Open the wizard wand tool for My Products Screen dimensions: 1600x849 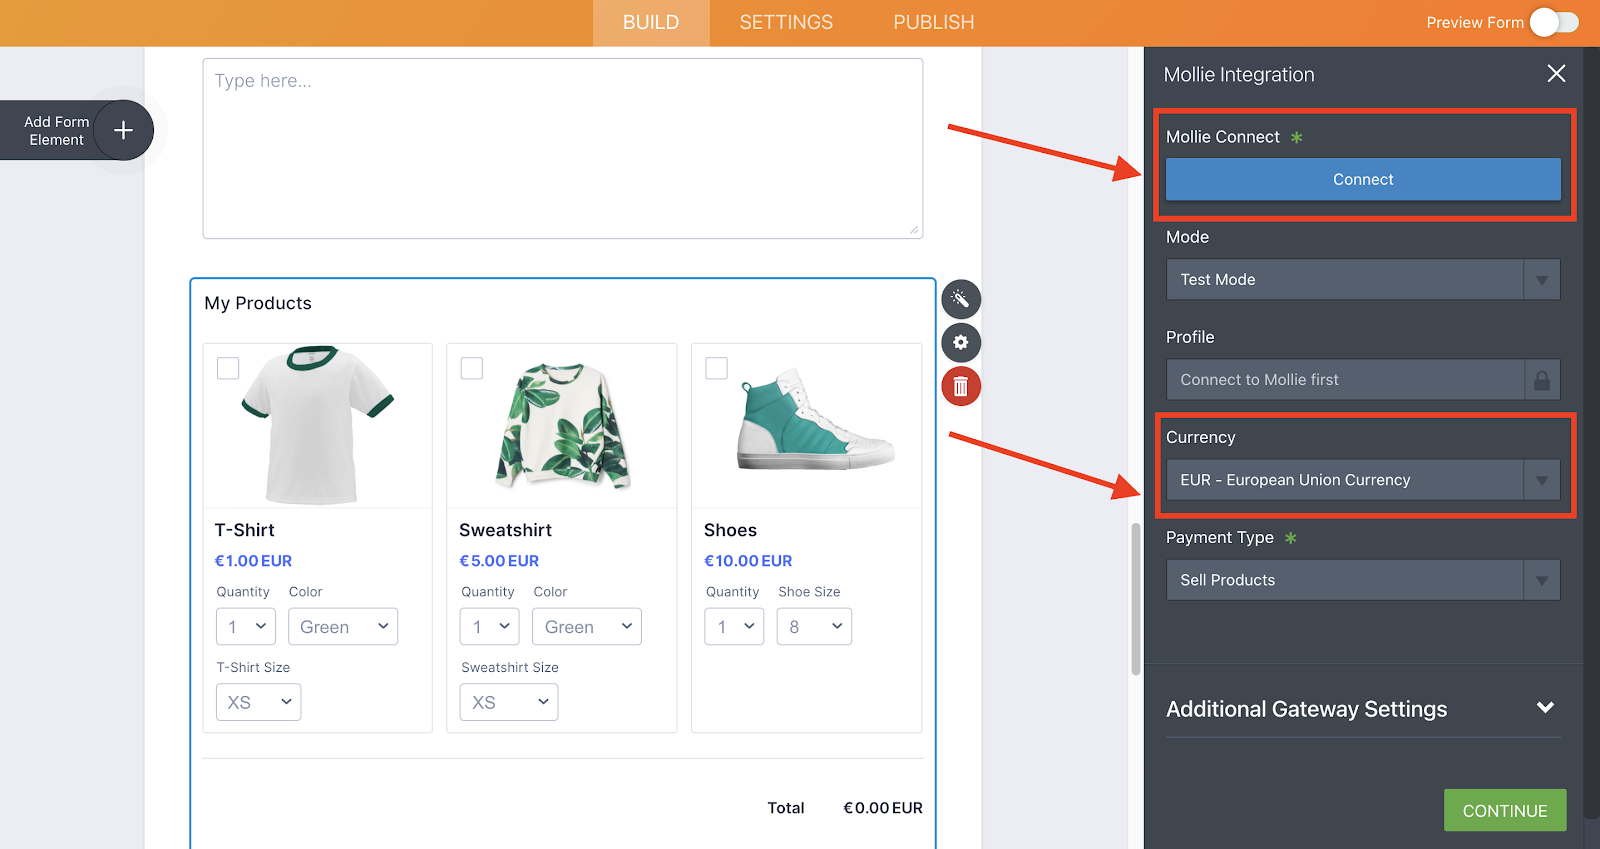(x=961, y=299)
